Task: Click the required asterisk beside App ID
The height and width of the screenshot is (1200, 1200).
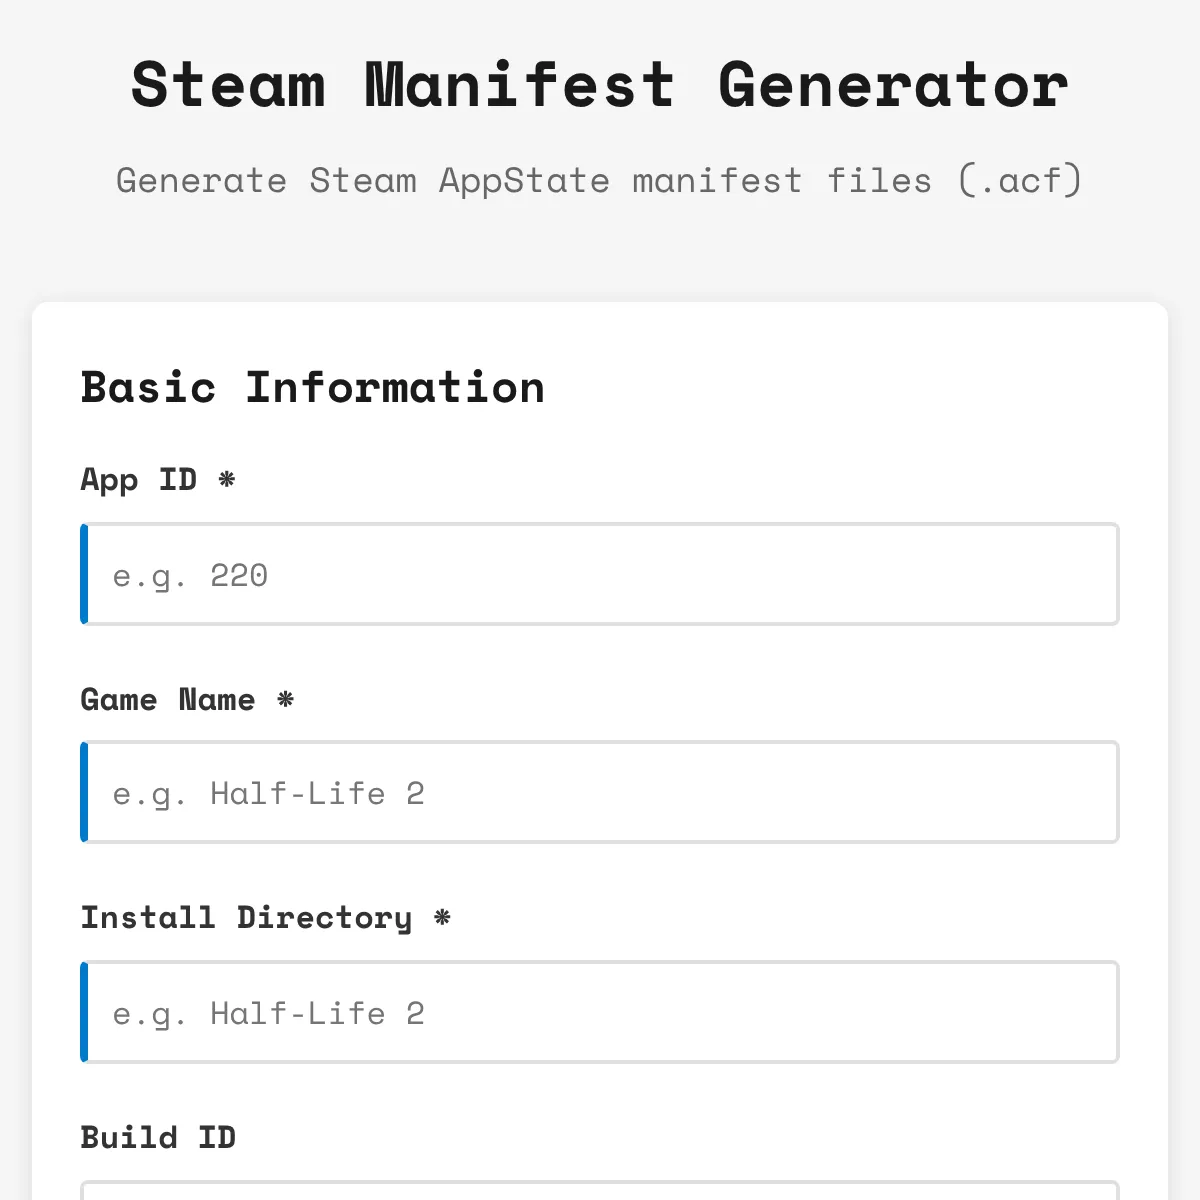Action: [x=227, y=480]
